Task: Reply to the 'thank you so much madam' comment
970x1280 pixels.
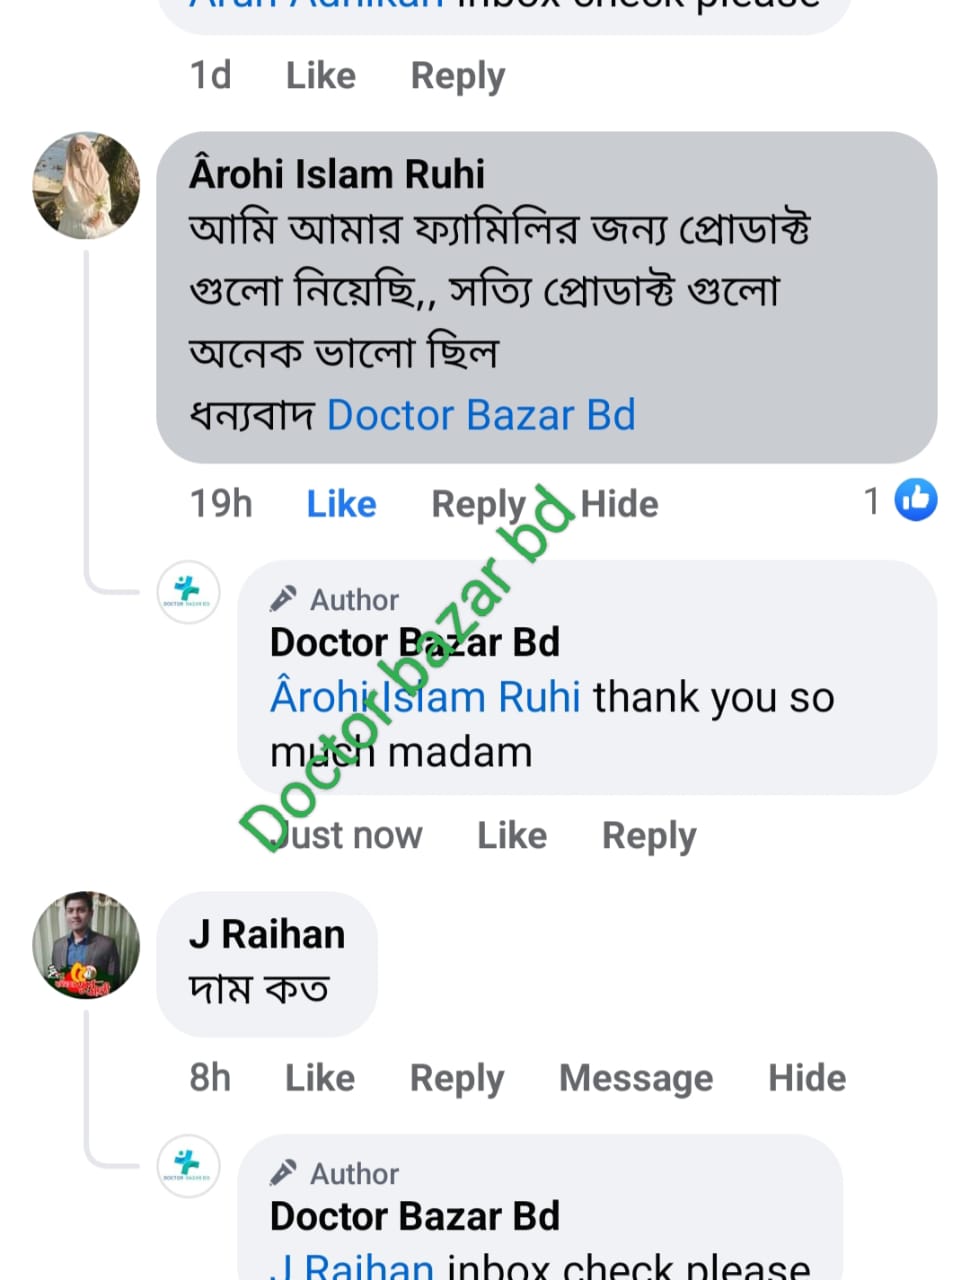Action: tap(648, 836)
